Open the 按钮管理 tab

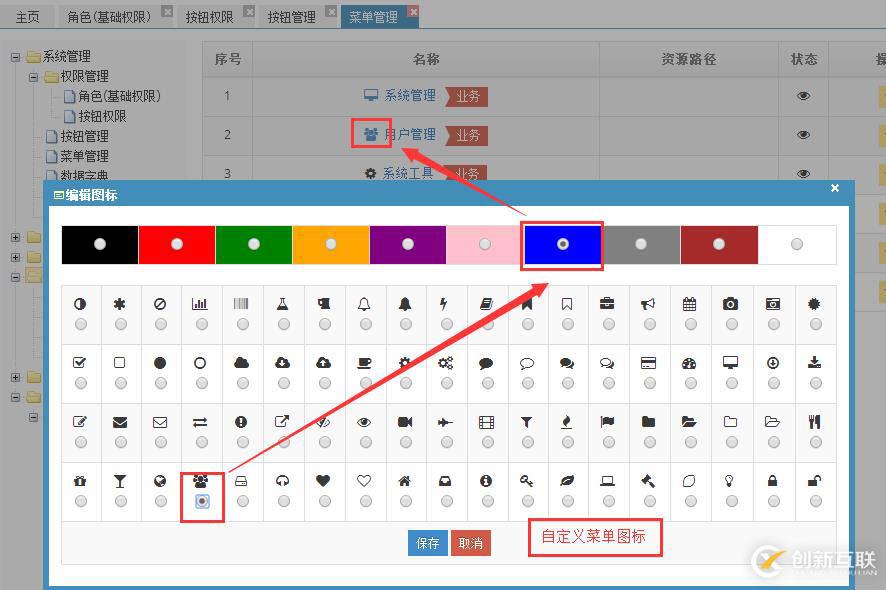(x=292, y=18)
